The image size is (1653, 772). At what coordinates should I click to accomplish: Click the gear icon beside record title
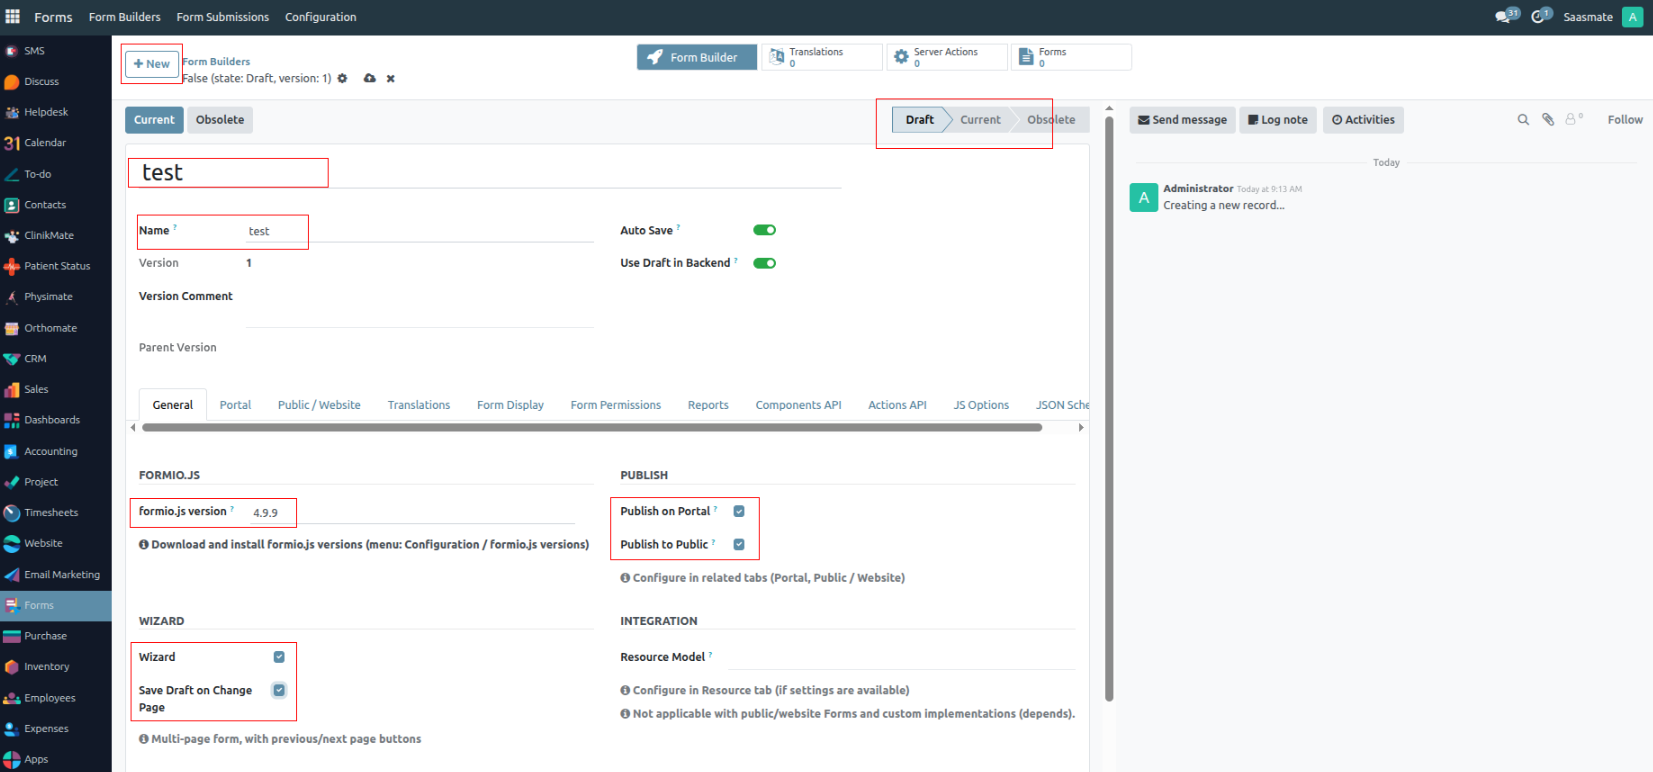click(342, 78)
